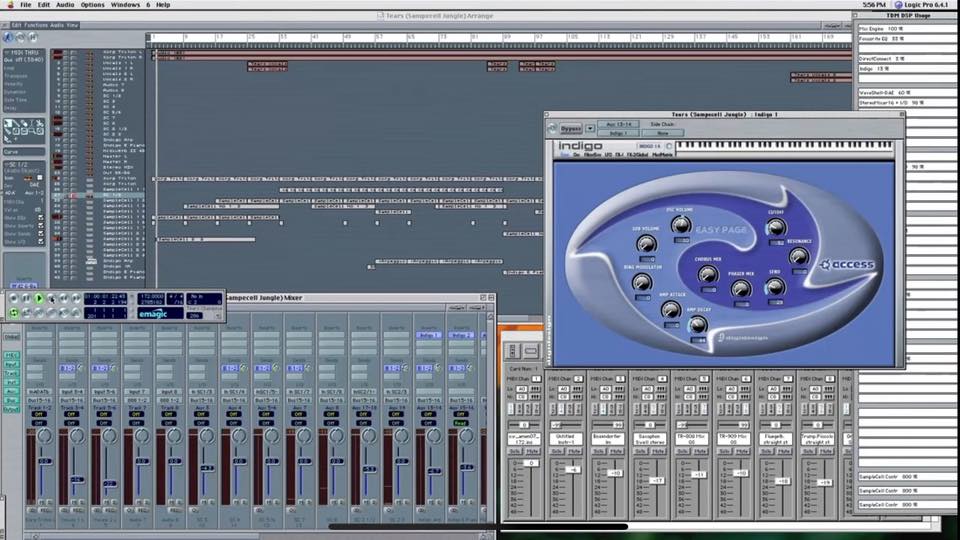Turn the Cutoff knob in Indigo
This screenshot has height=540, width=960.
(776, 228)
